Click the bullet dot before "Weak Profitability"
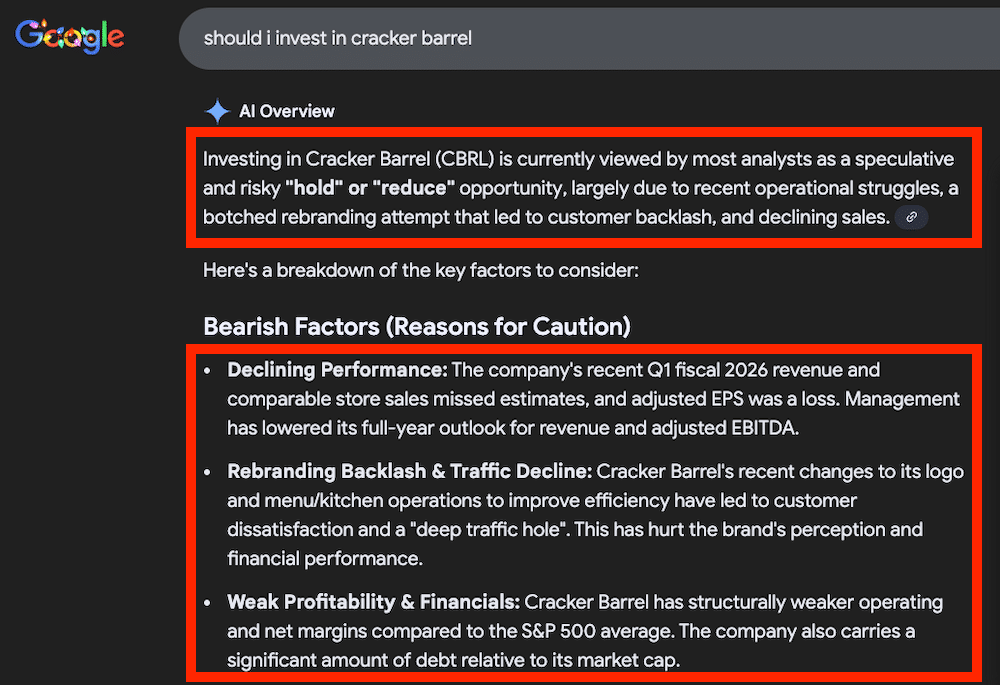Image resolution: width=1000 pixels, height=685 pixels. click(x=208, y=603)
